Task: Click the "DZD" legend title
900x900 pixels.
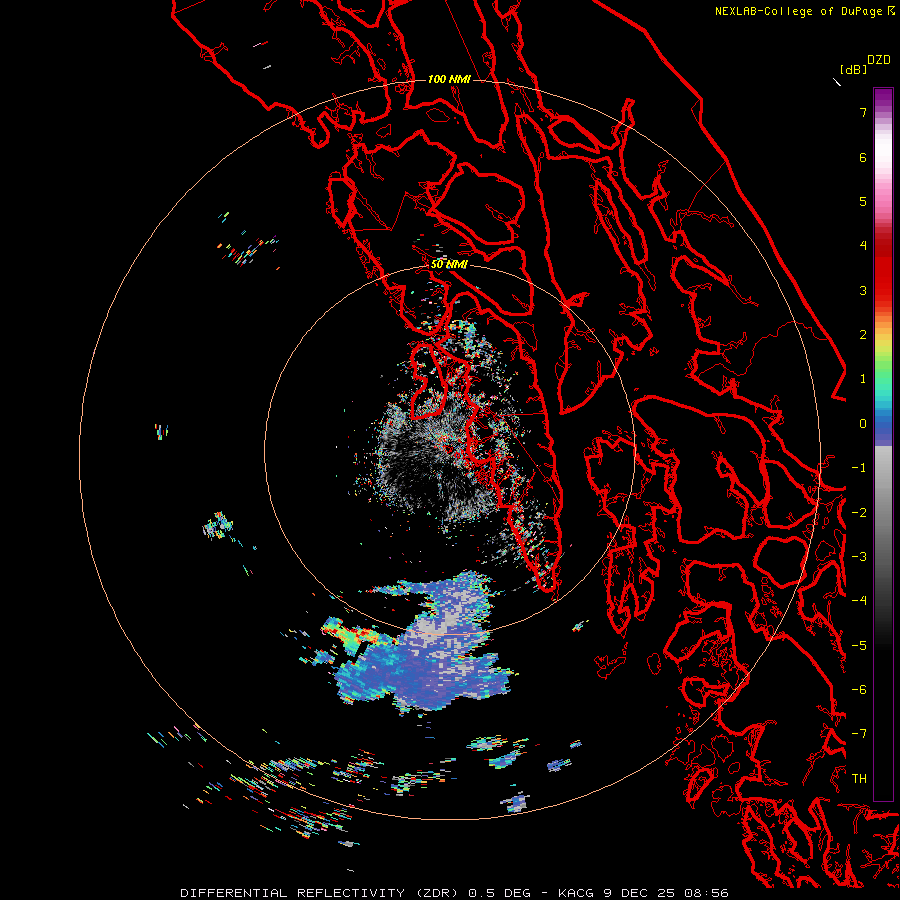Action: coord(879,60)
